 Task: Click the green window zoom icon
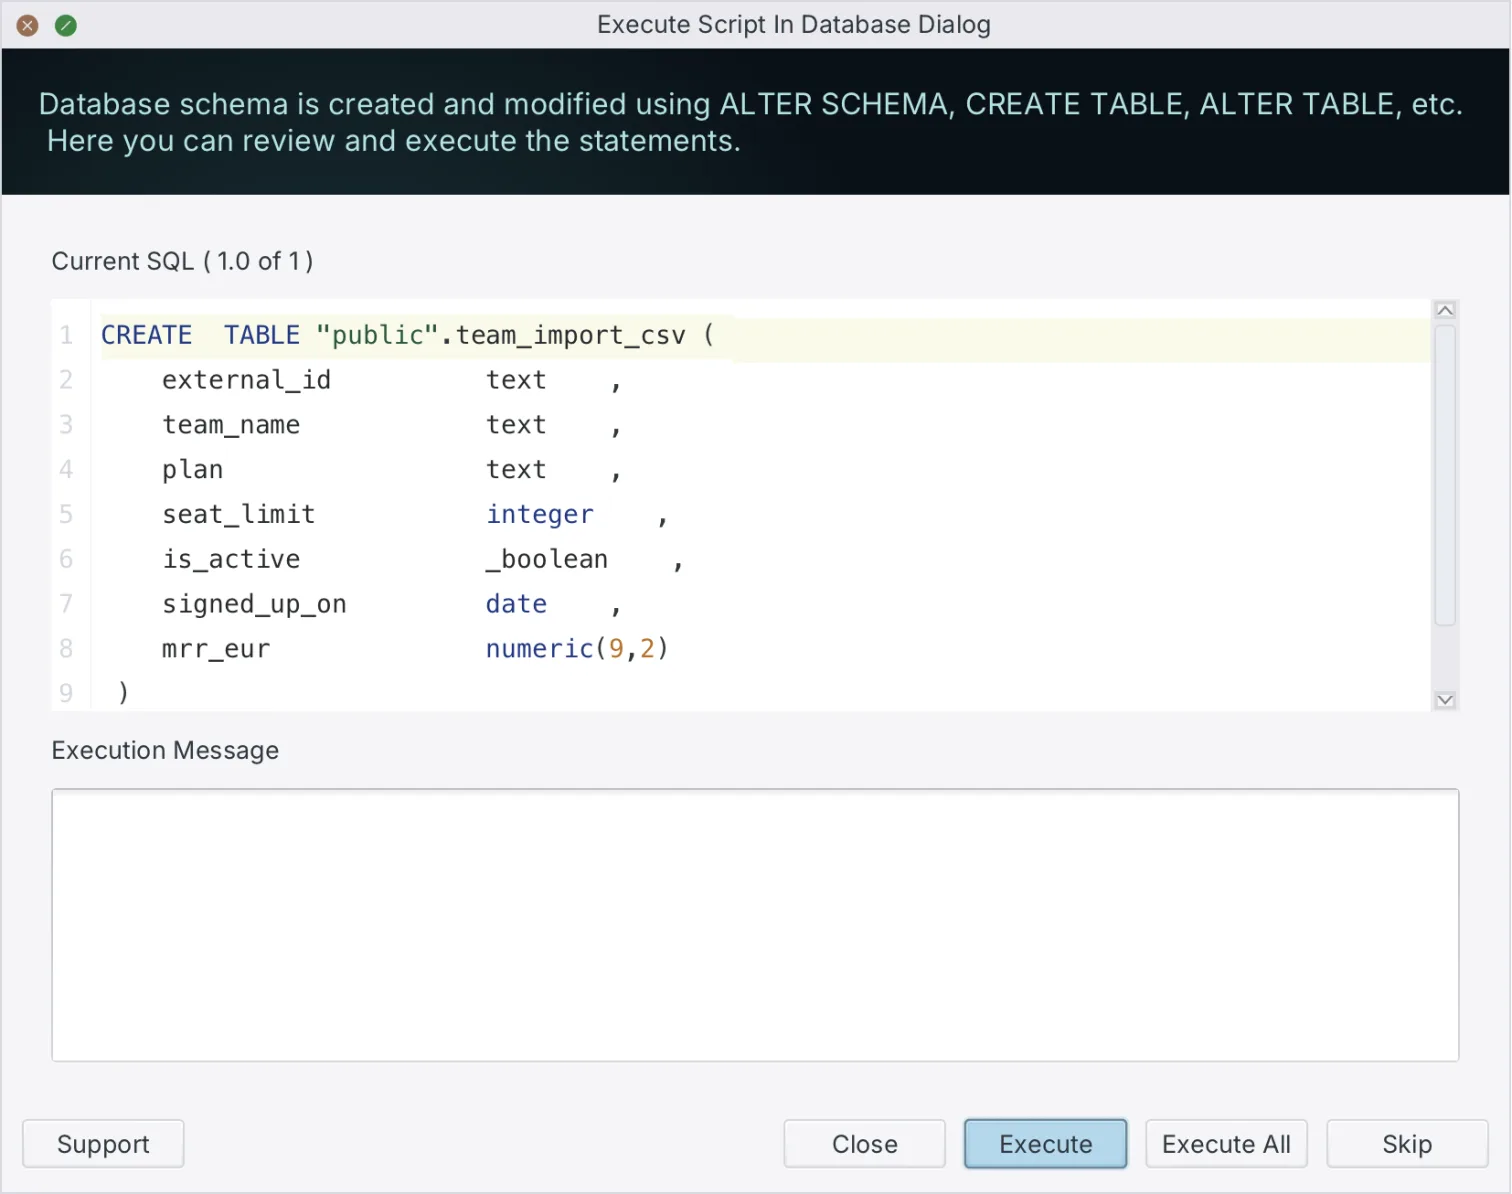pos(66,25)
